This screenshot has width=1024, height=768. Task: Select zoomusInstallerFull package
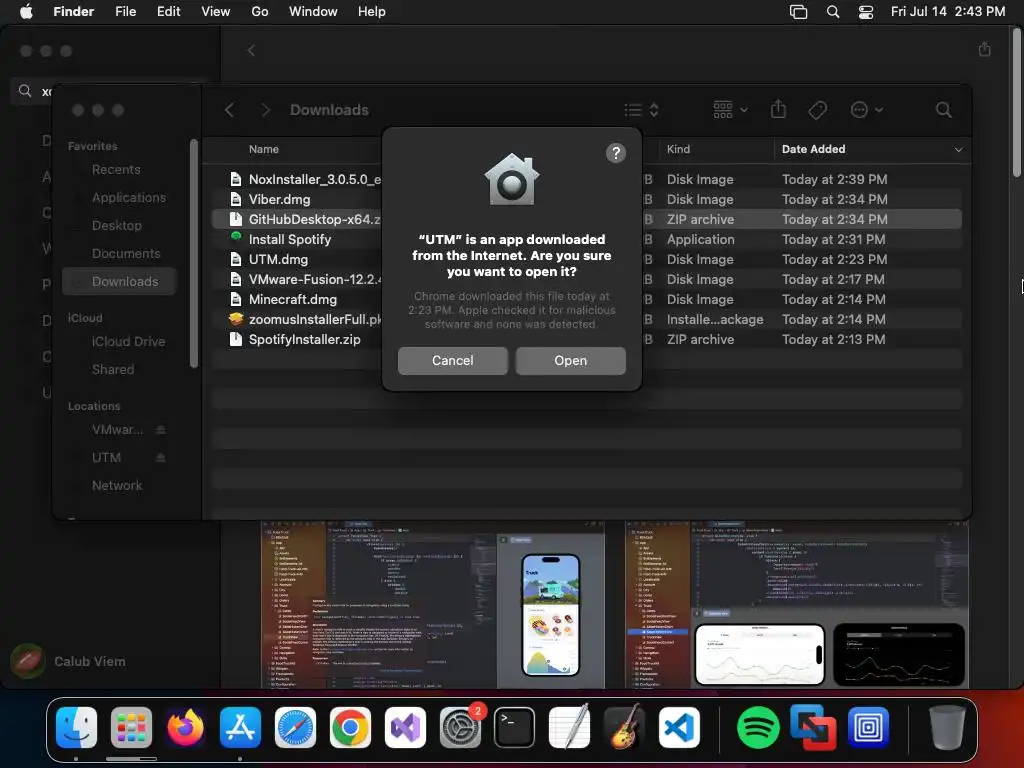click(586, 319)
